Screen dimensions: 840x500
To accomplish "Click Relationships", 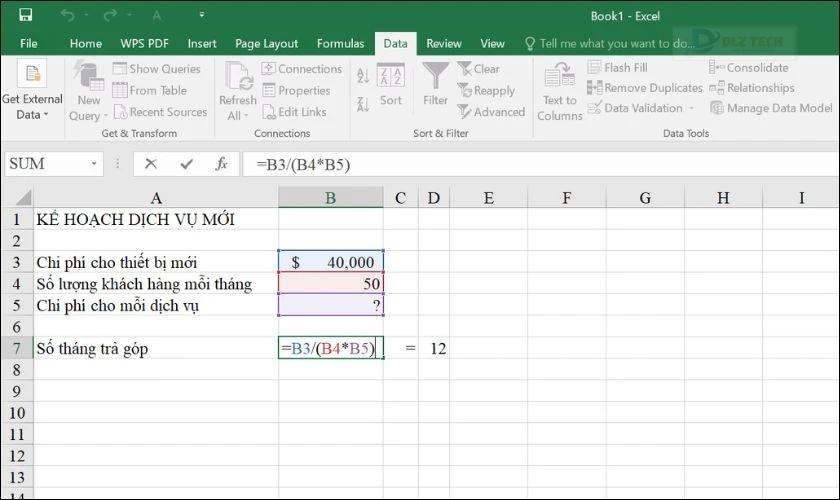I will pos(752,87).
